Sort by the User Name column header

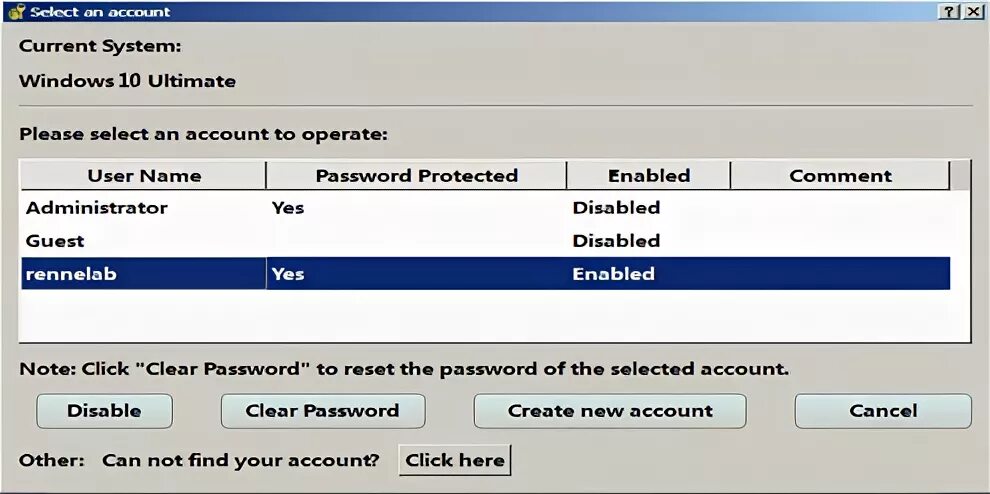coord(144,176)
